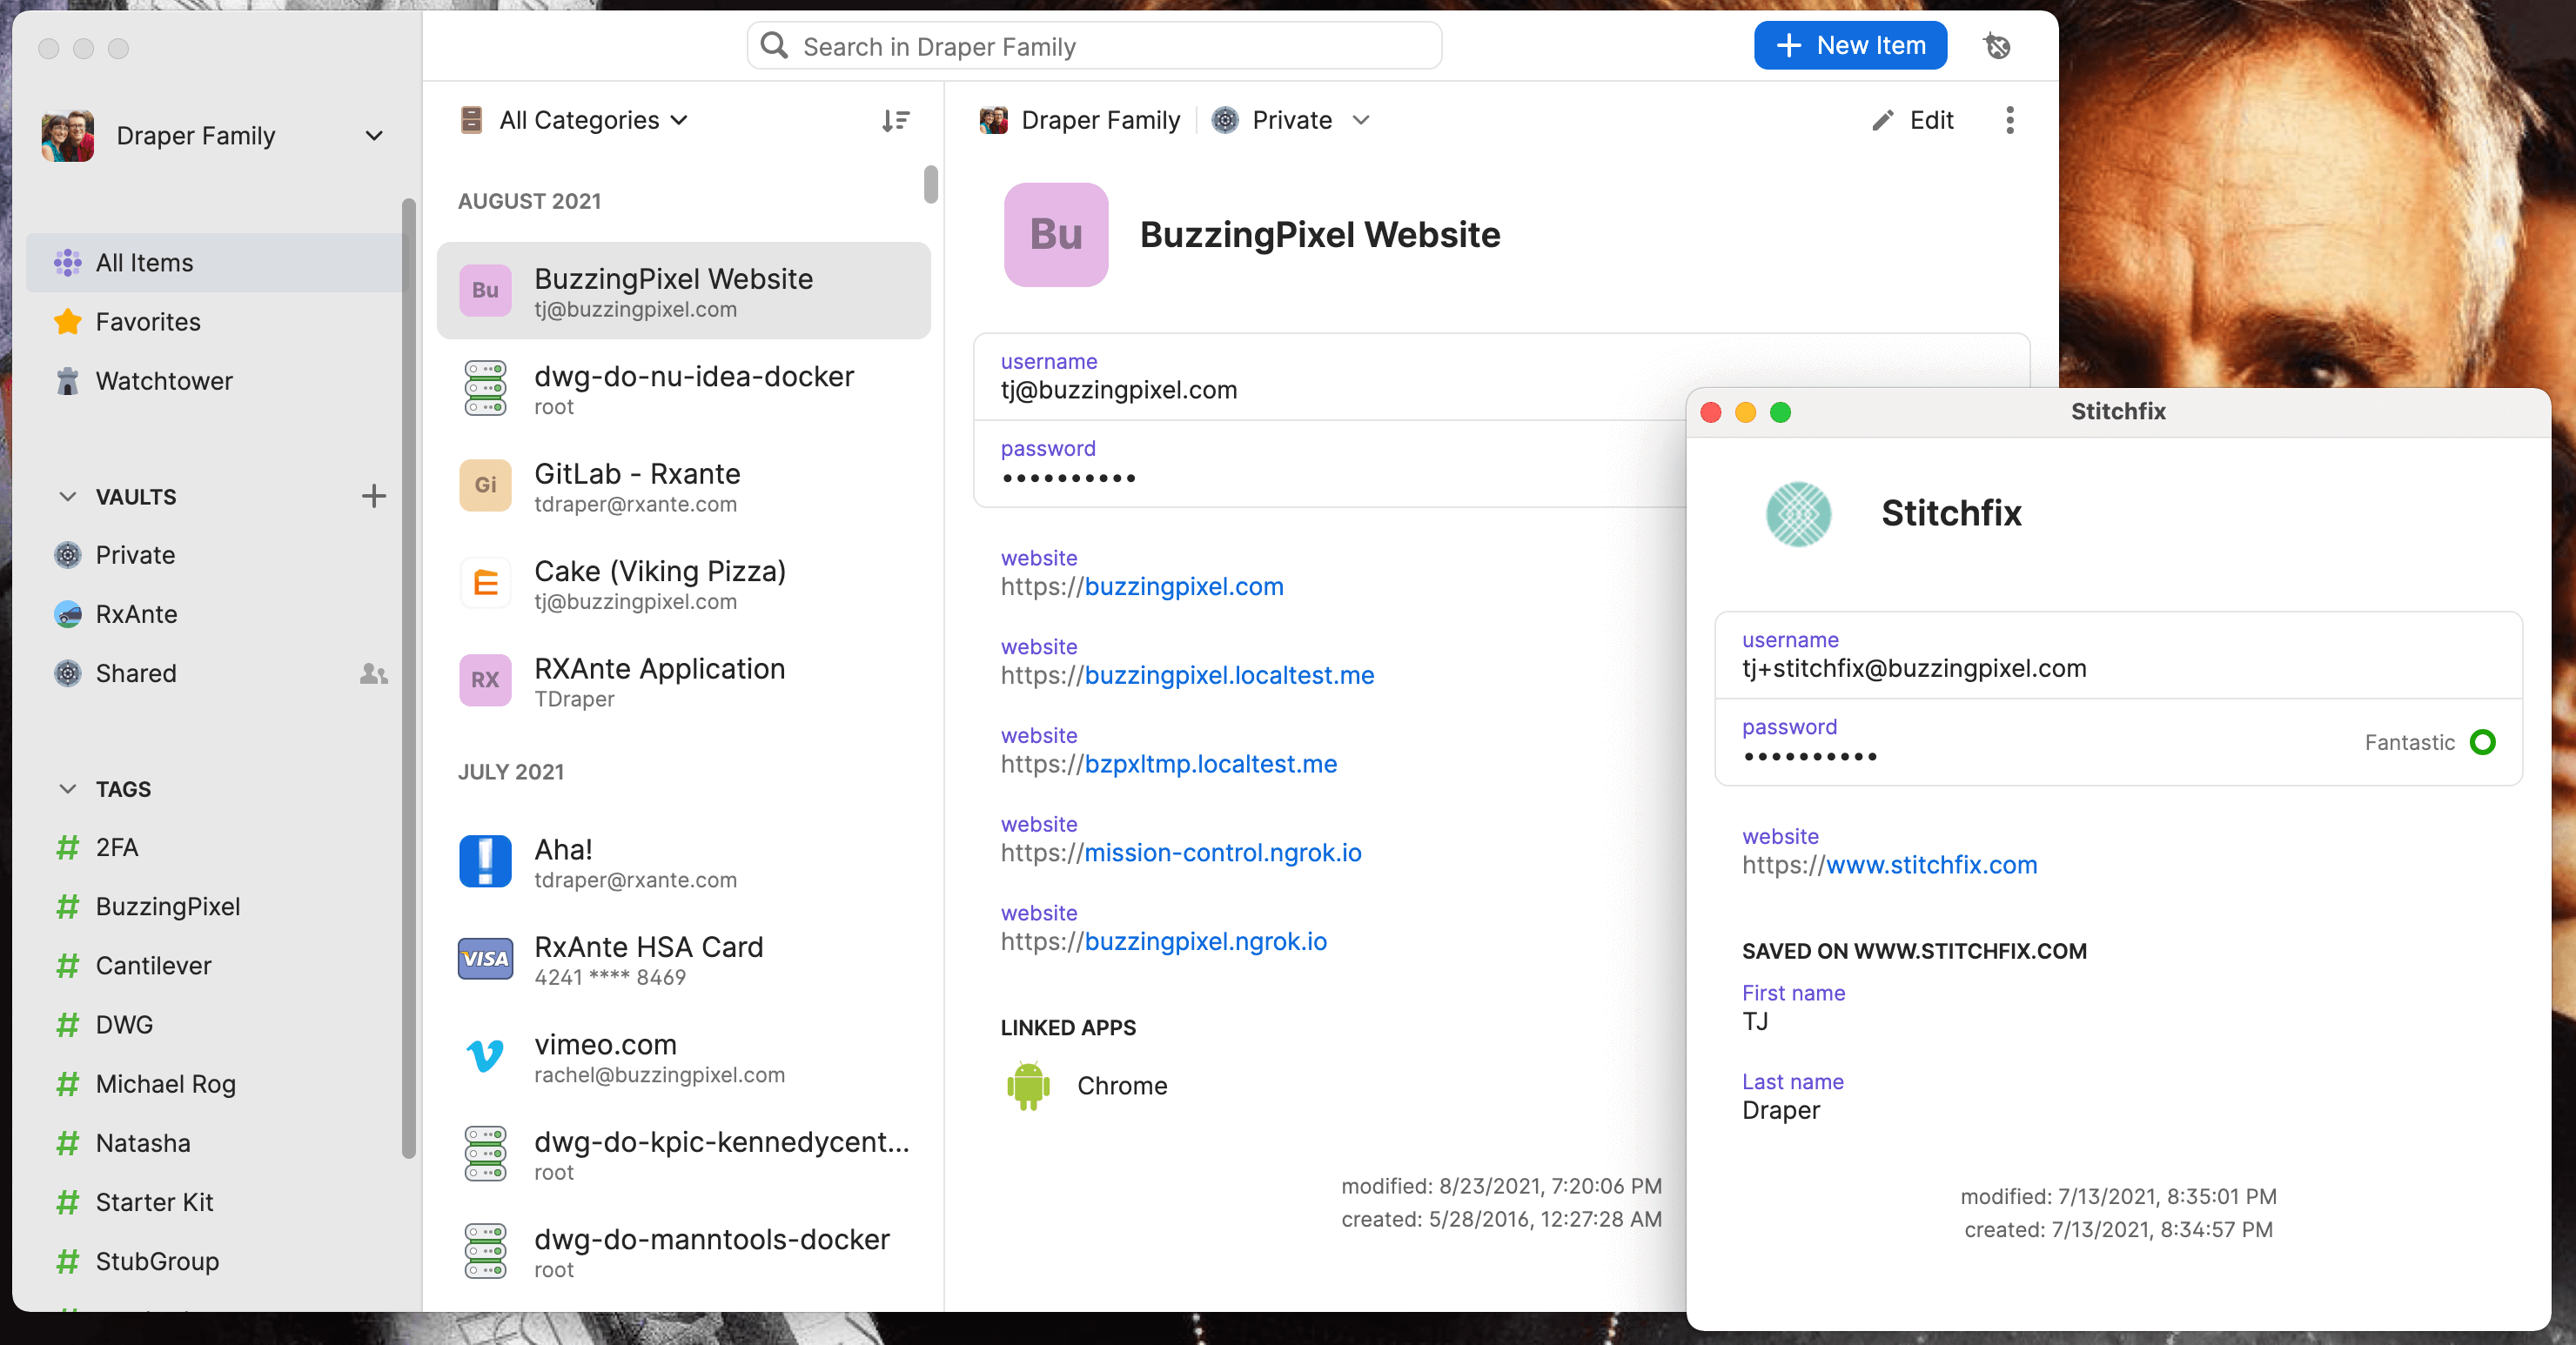Select the BuzzingPixel tag
The image size is (2576, 1345).
(216, 907)
